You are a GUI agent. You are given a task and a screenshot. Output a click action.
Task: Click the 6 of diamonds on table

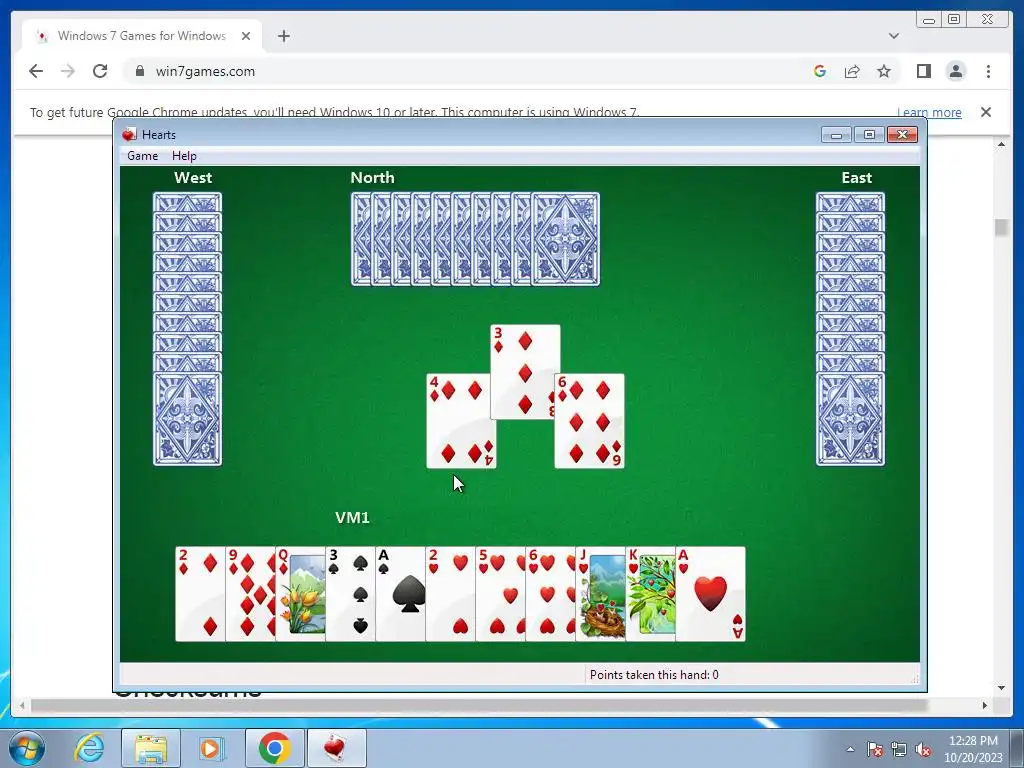click(x=590, y=421)
